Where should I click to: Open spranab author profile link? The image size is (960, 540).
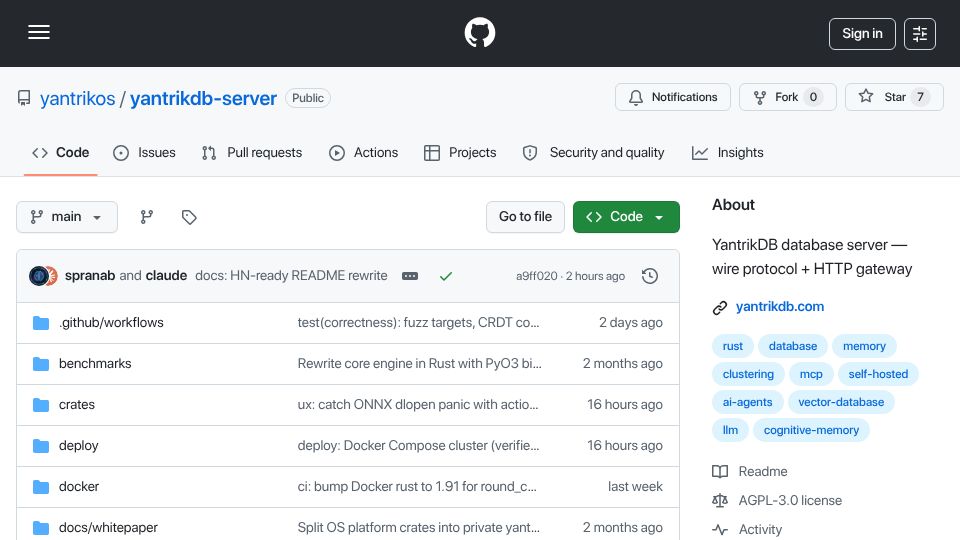tap(90, 276)
